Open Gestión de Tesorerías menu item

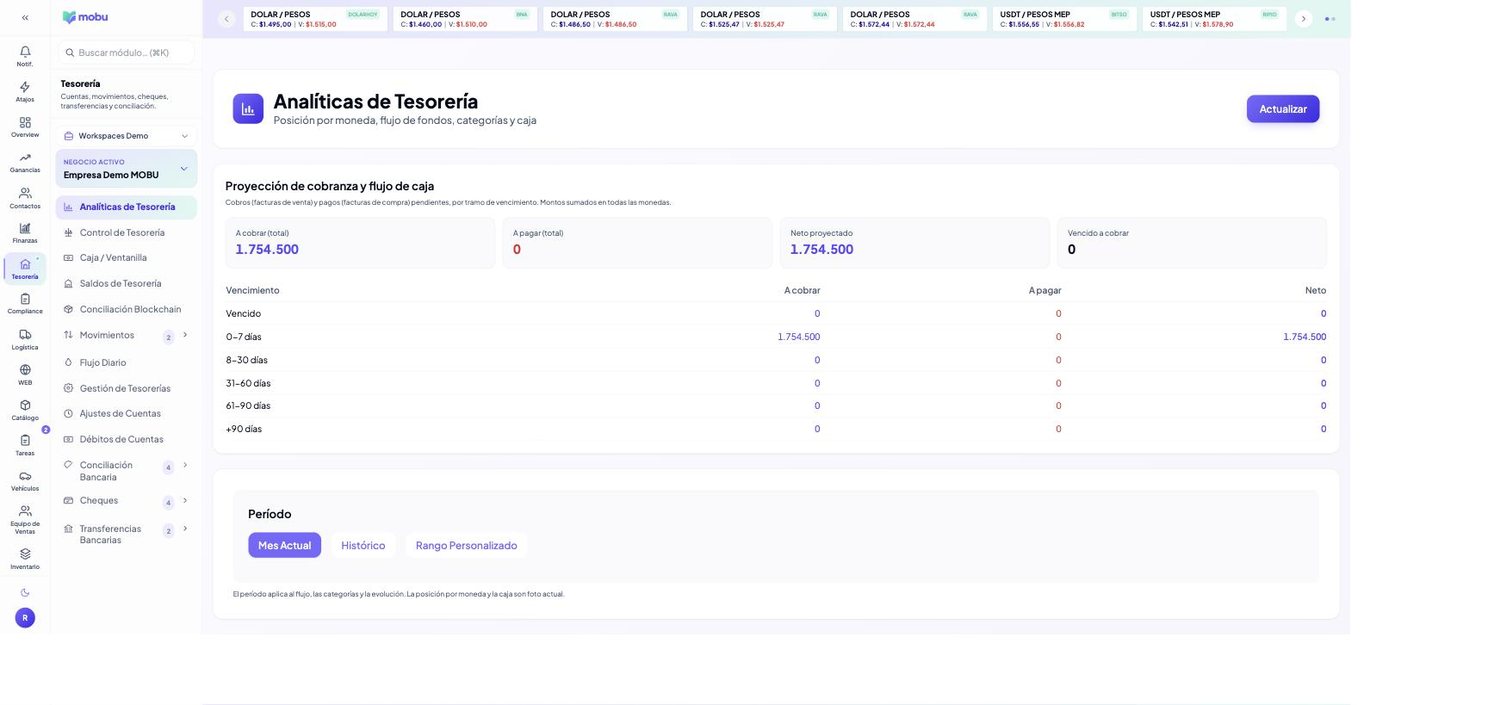[x=126, y=389]
